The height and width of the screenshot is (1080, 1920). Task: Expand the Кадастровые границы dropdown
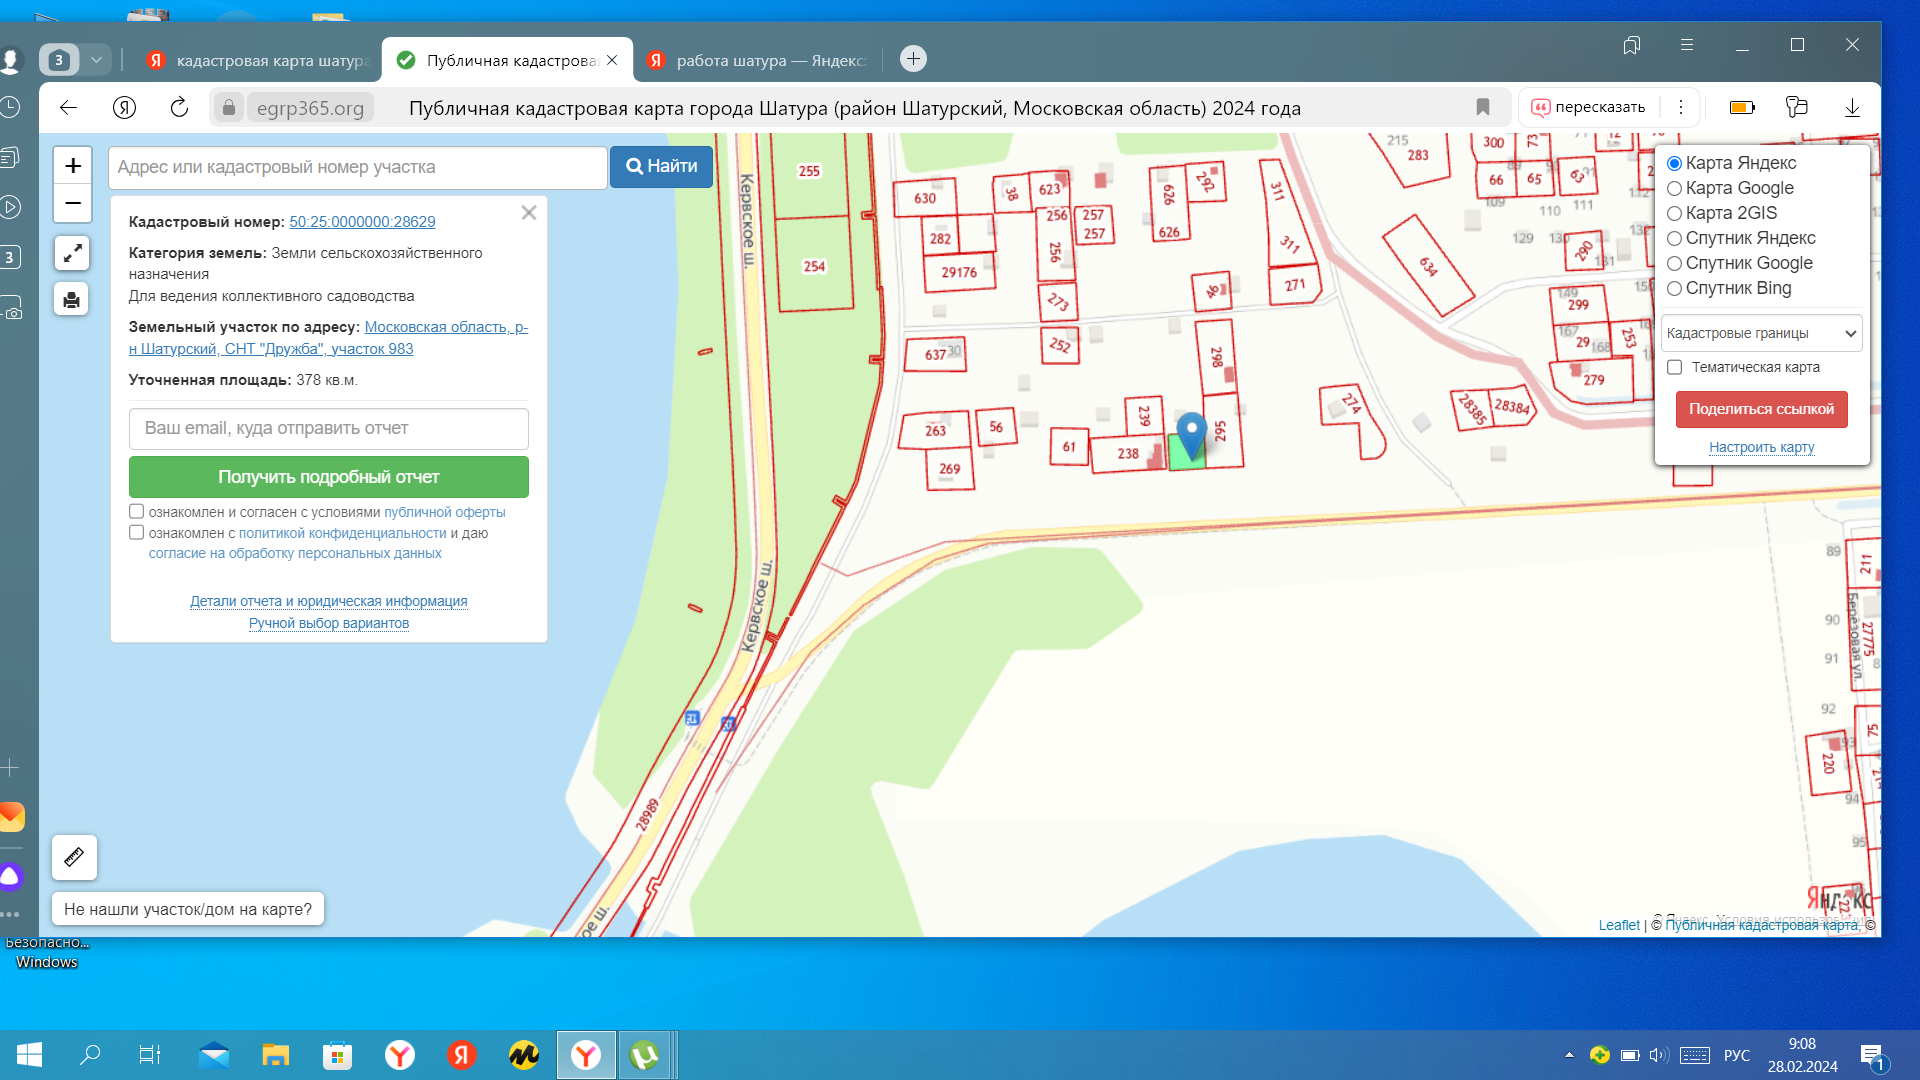1761,333
